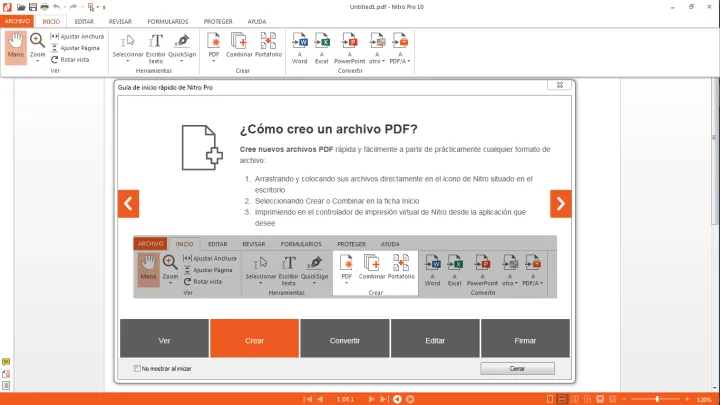
Task: Expand the QuickSign dropdown arrow
Action: click(182, 61)
